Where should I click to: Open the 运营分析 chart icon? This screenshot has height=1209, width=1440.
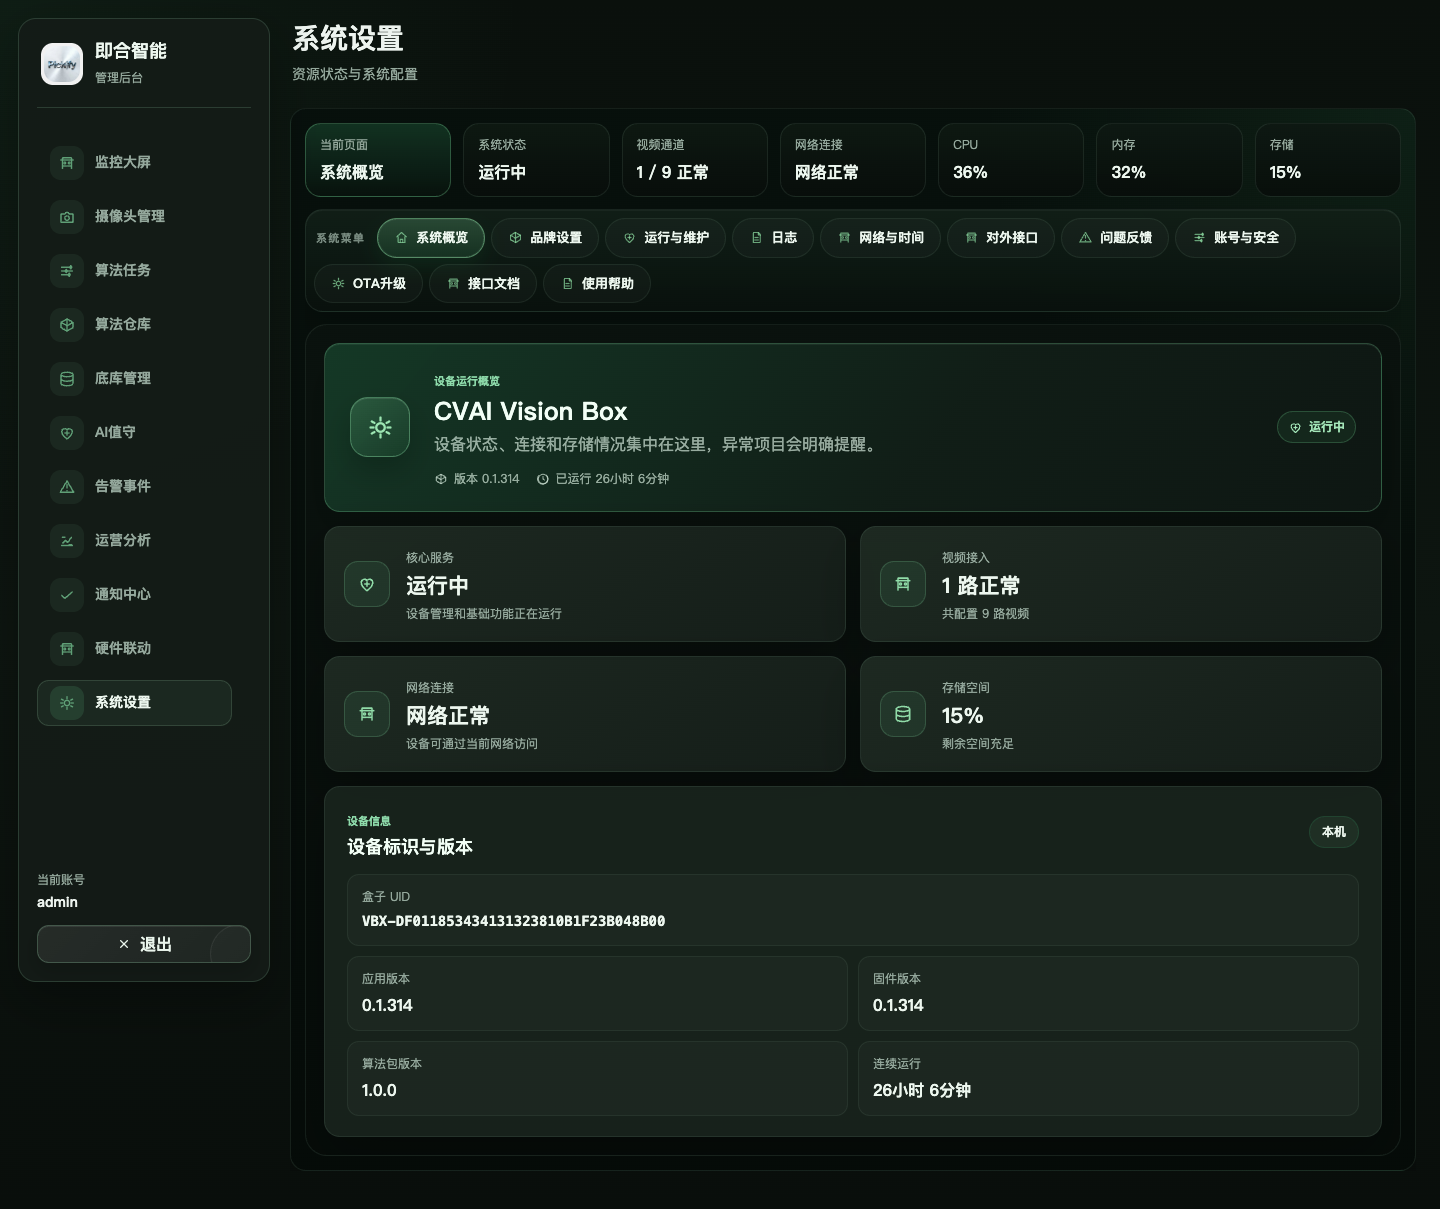(x=67, y=540)
